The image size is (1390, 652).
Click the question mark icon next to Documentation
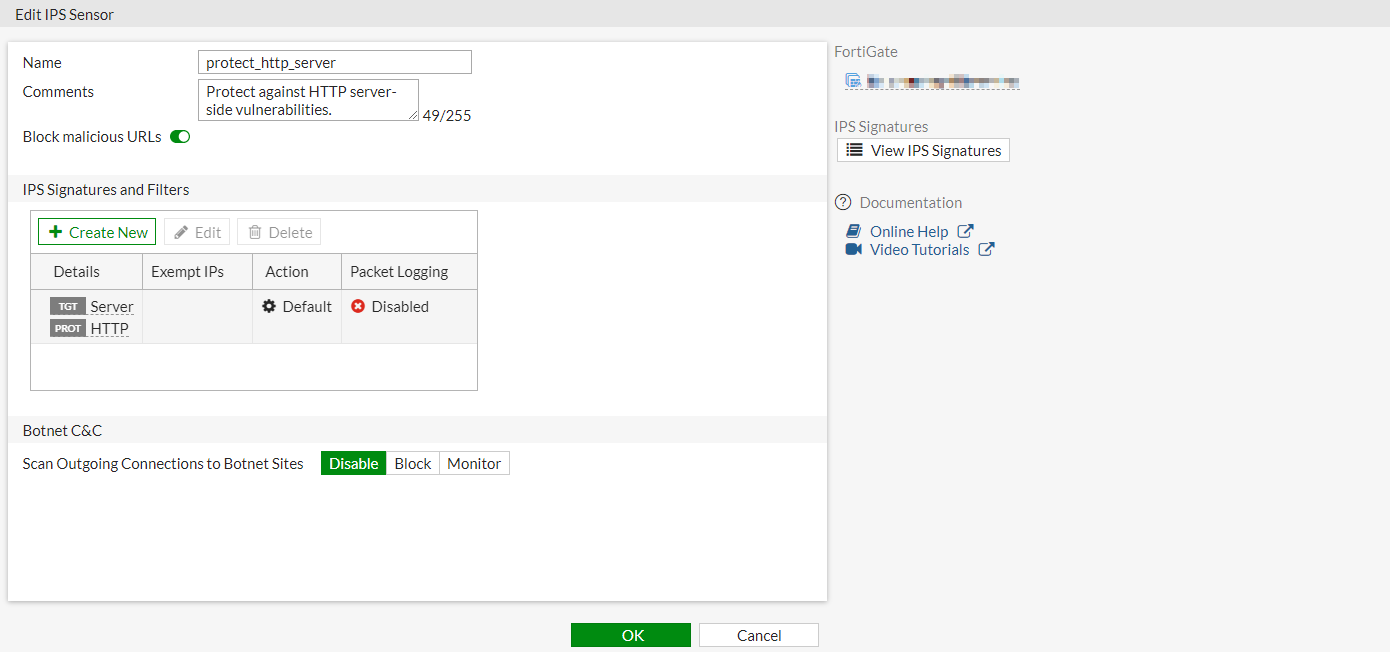[842, 202]
